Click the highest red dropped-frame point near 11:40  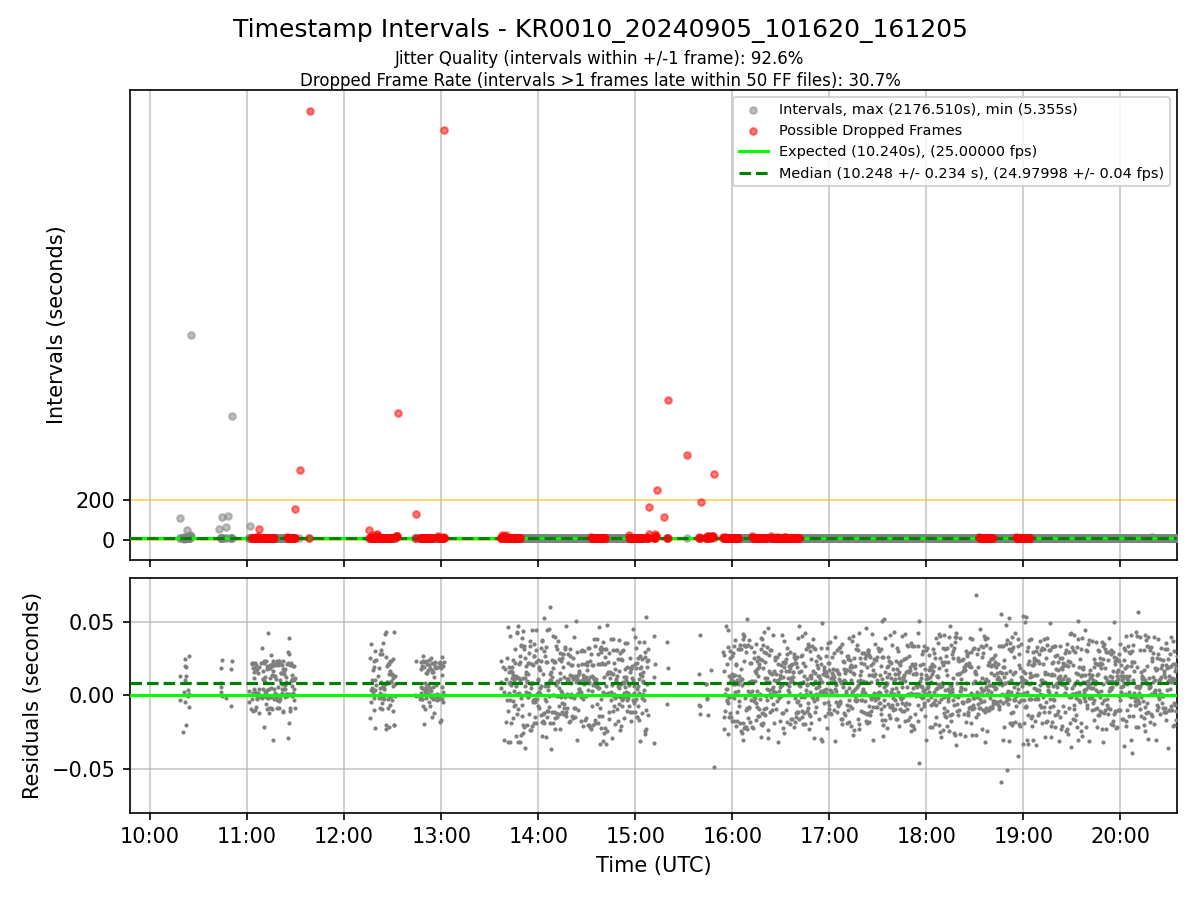(x=310, y=111)
